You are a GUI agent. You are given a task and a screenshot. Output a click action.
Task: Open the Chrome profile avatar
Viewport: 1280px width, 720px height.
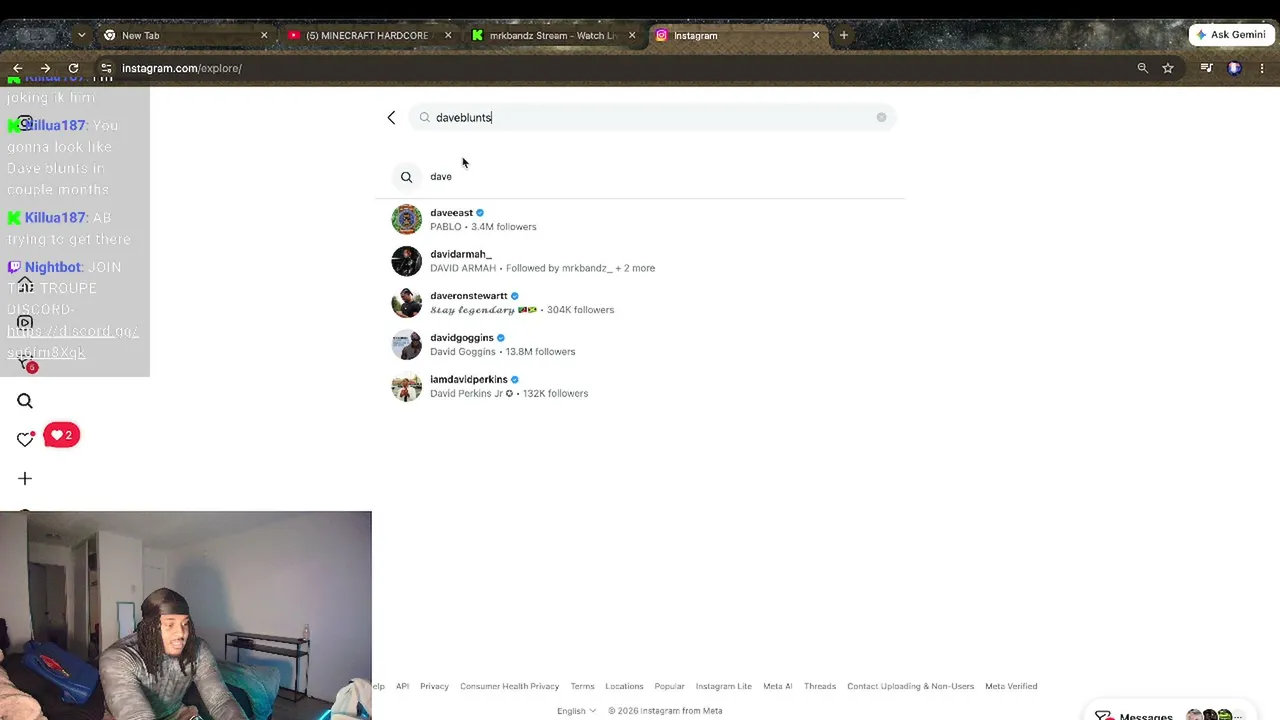pyautogui.click(x=1234, y=68)
